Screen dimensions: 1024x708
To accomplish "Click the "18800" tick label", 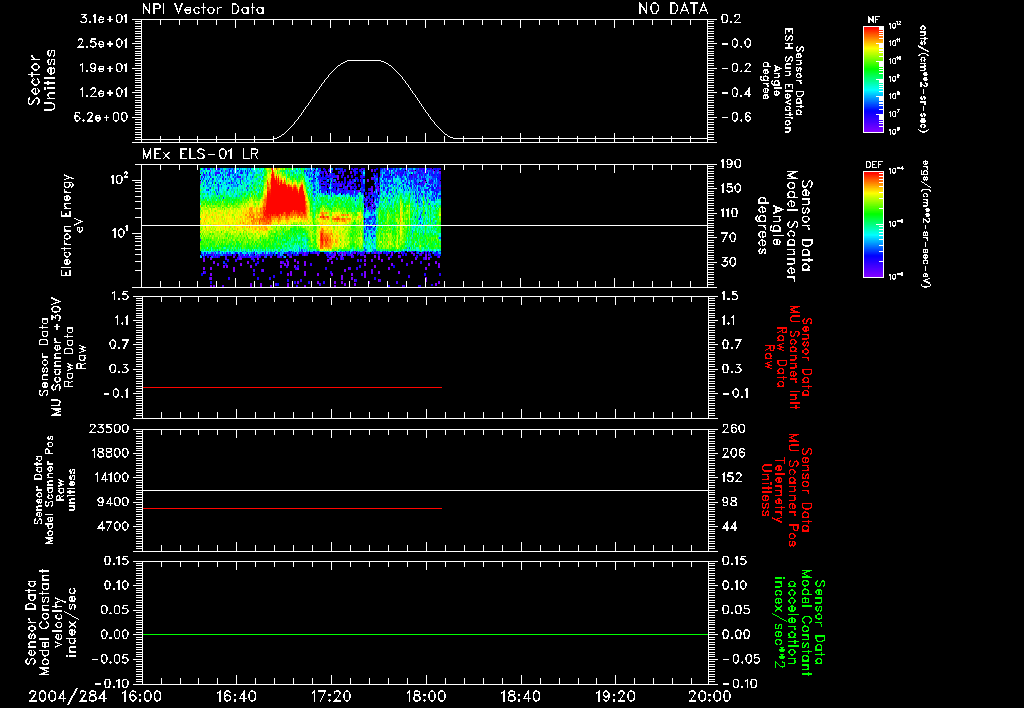I will click(108, 453).
